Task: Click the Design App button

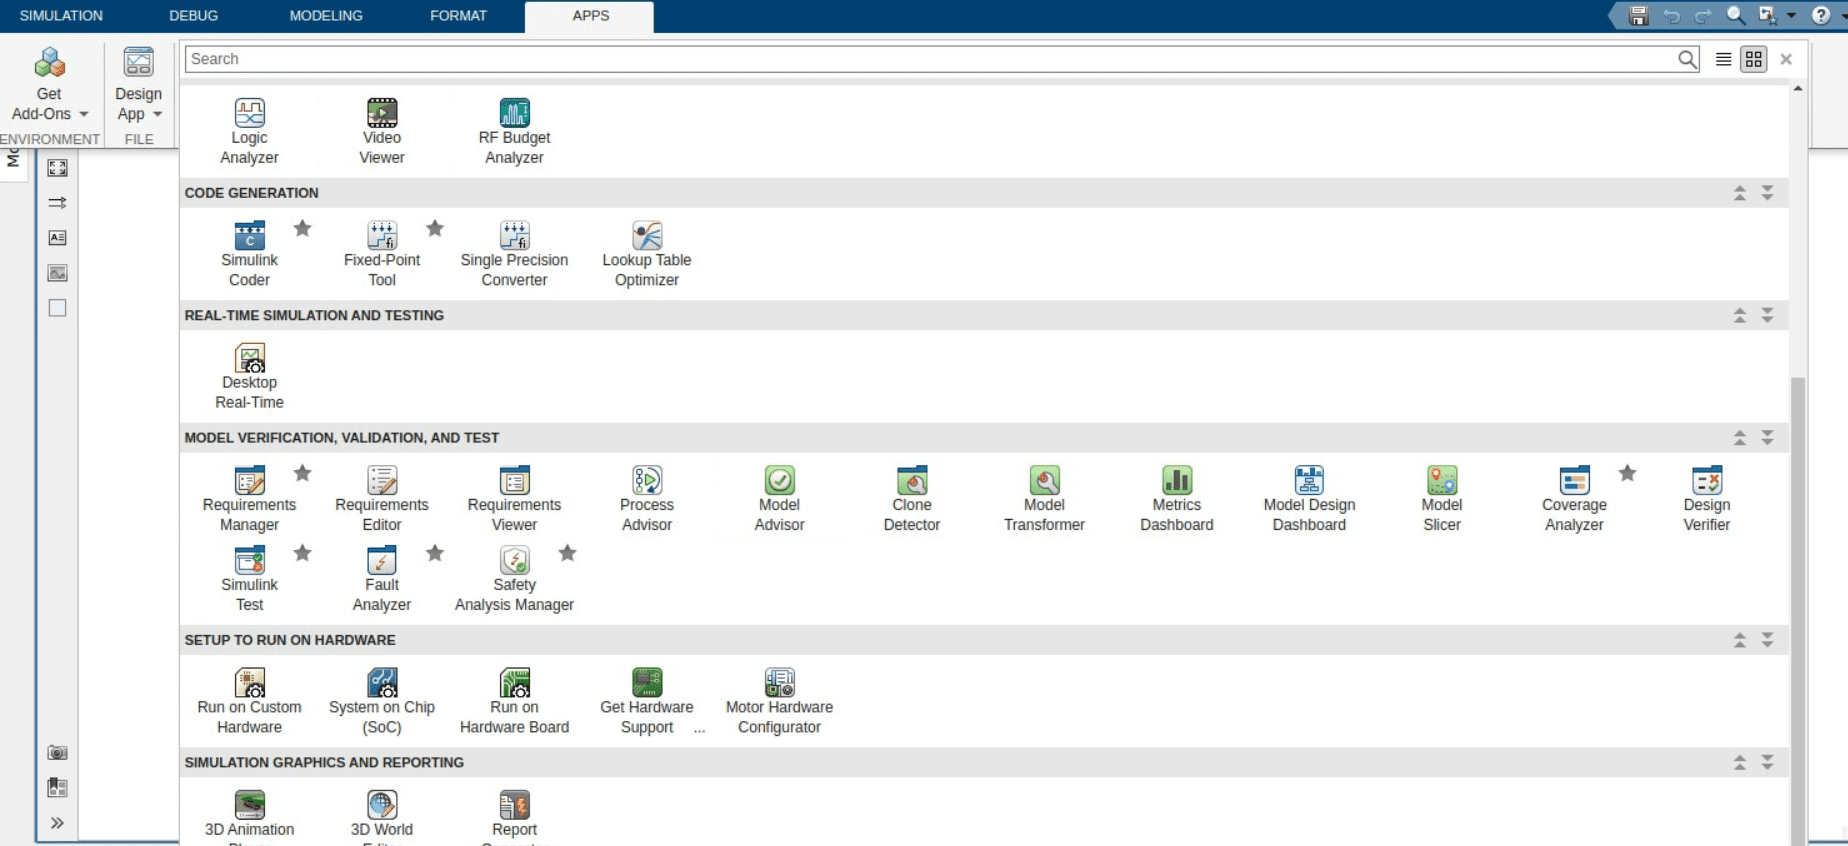Action: 138,83
